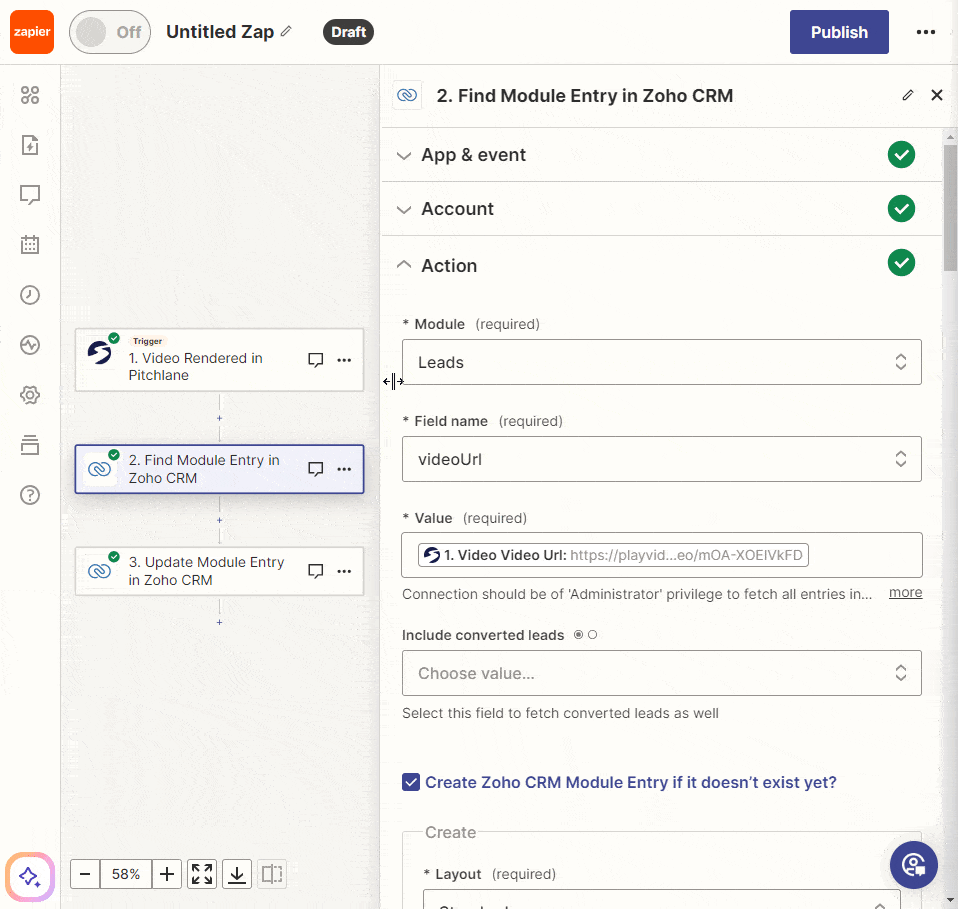Open the Layout dropdown
Viewport: 958px width, 909px height.
[x=662, y=899]
